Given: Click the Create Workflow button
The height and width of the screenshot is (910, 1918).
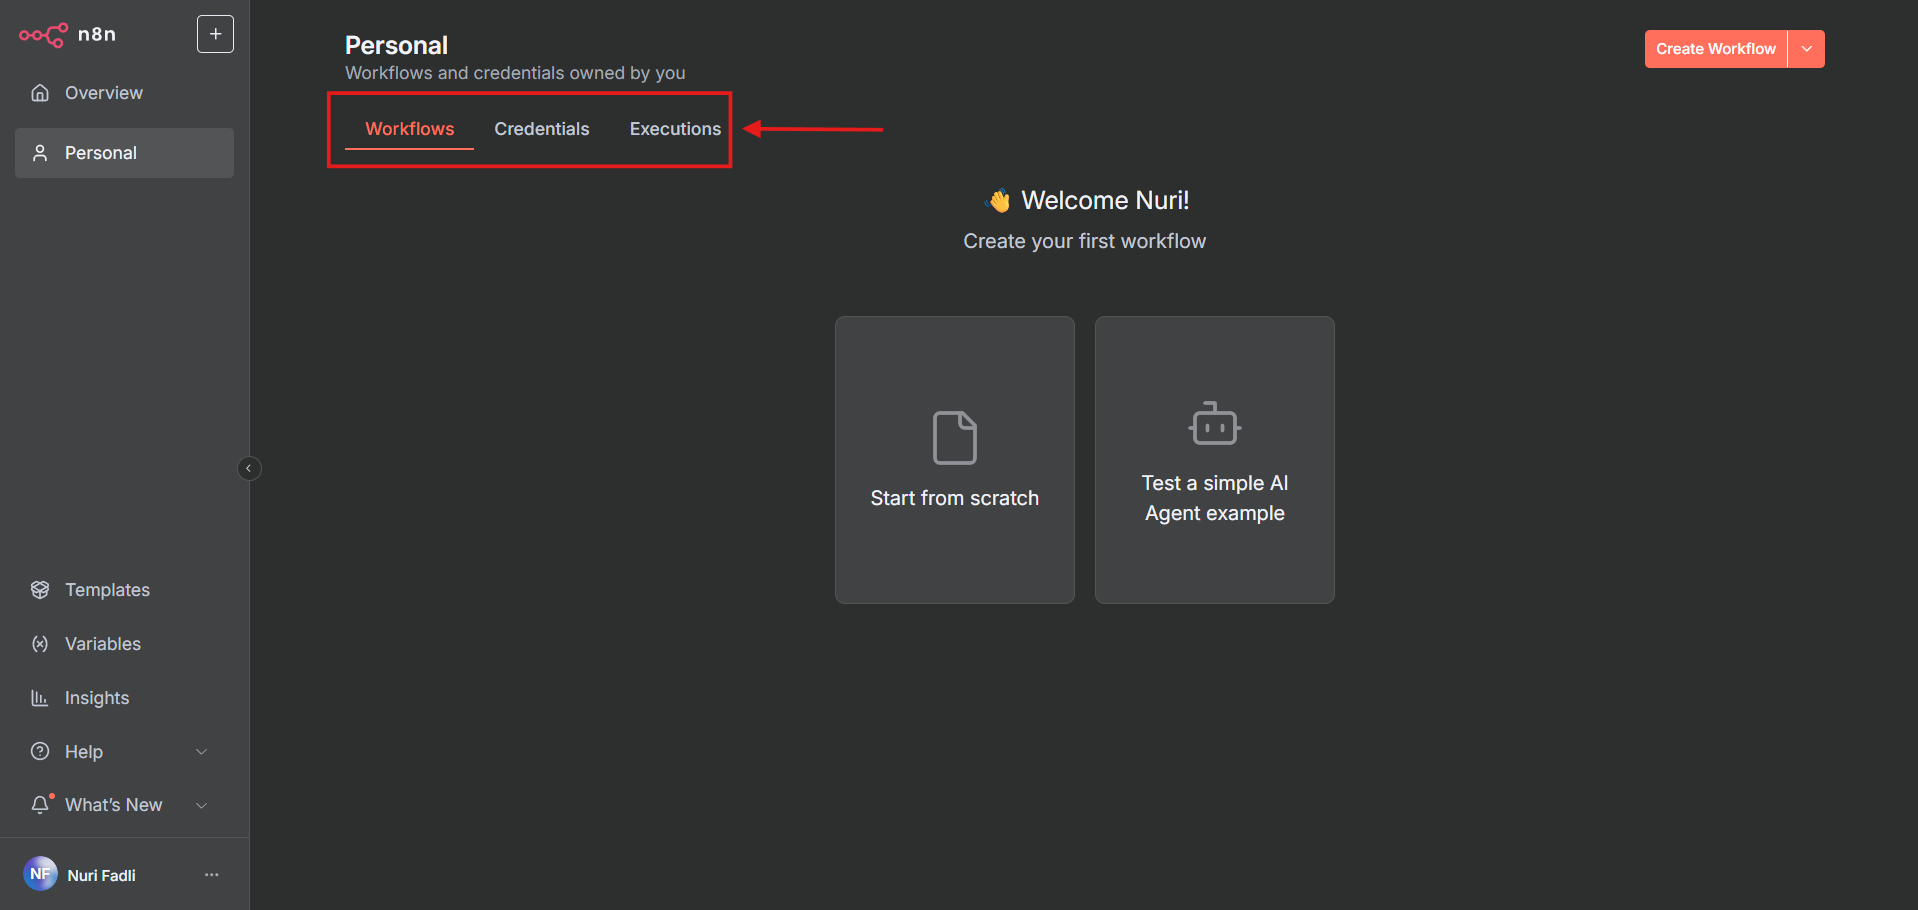Looking at the screenshot, I should tap(1716, 49).
